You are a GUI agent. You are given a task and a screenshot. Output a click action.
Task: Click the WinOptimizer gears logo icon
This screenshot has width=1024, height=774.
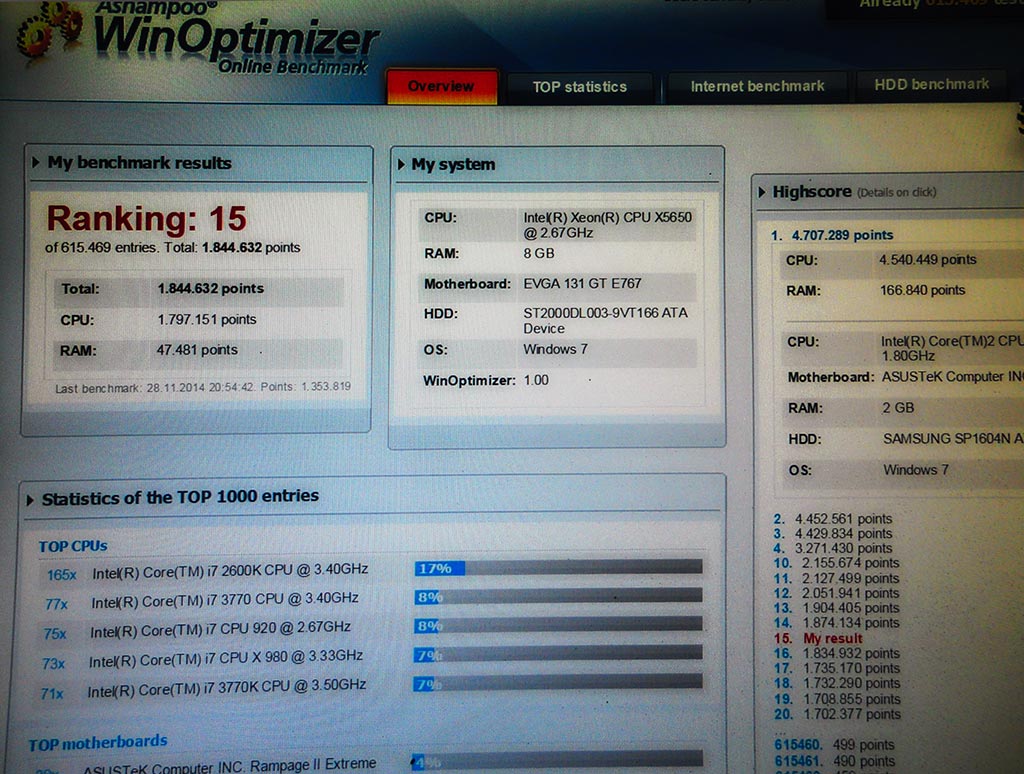coord(51,33)
